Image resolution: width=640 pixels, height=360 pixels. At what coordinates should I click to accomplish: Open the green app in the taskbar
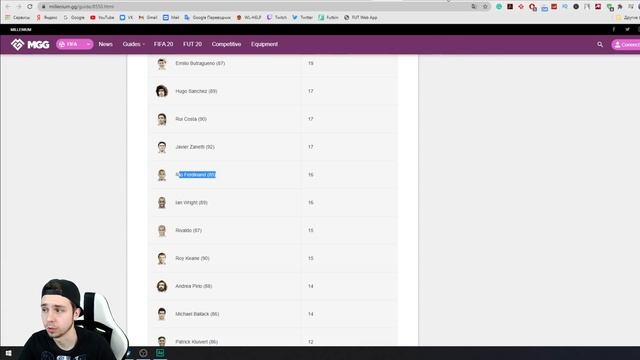pyautogui.click(x=160, y=353)
